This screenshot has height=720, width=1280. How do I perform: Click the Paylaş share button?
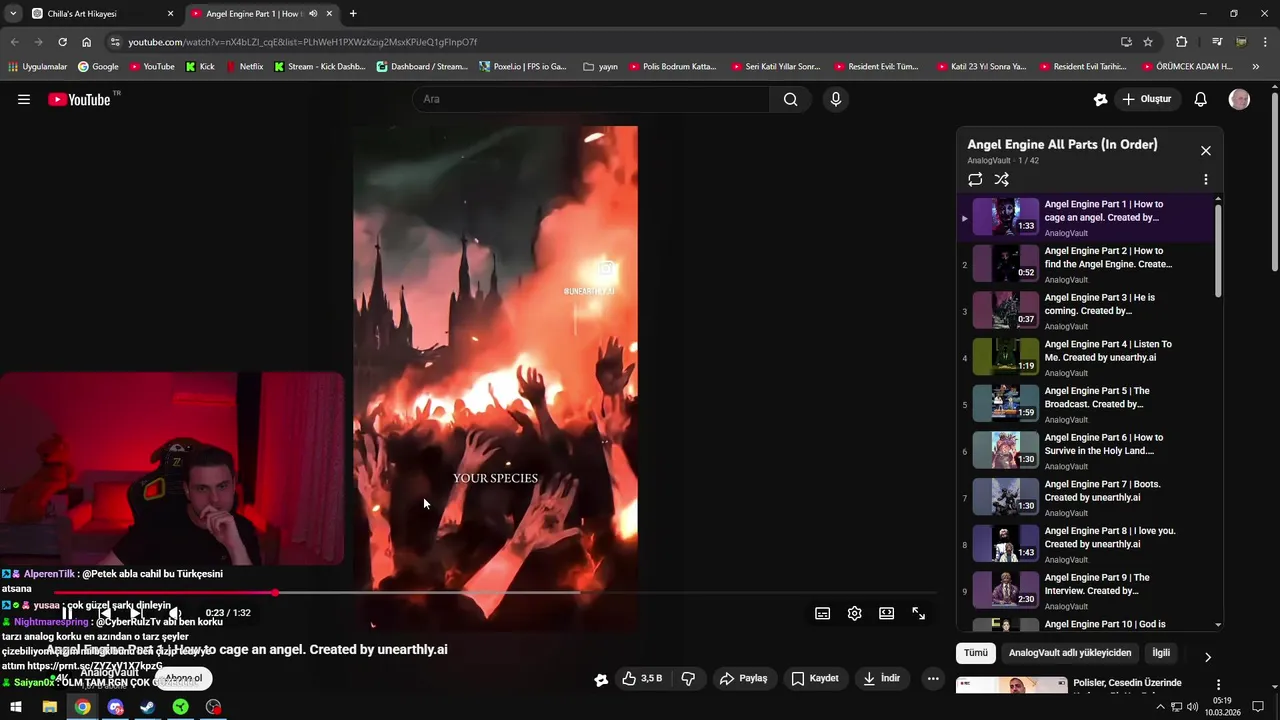pos(743,679)
